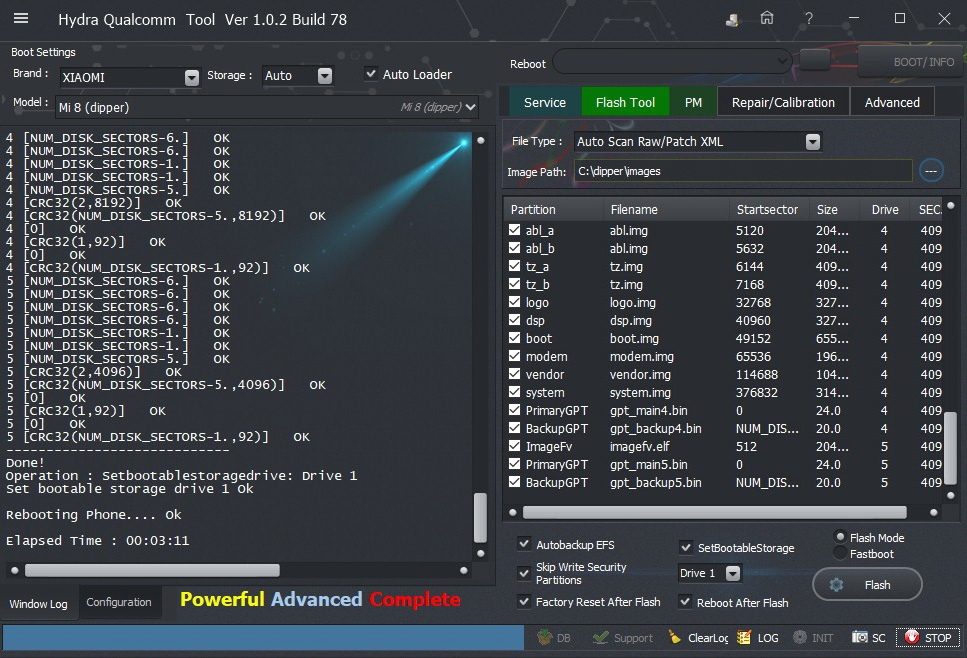Image resolution: width=967 pixels, height=658 pixels.
Task: Click the partition table horizontal scrollbar
Action: [715, 512]
